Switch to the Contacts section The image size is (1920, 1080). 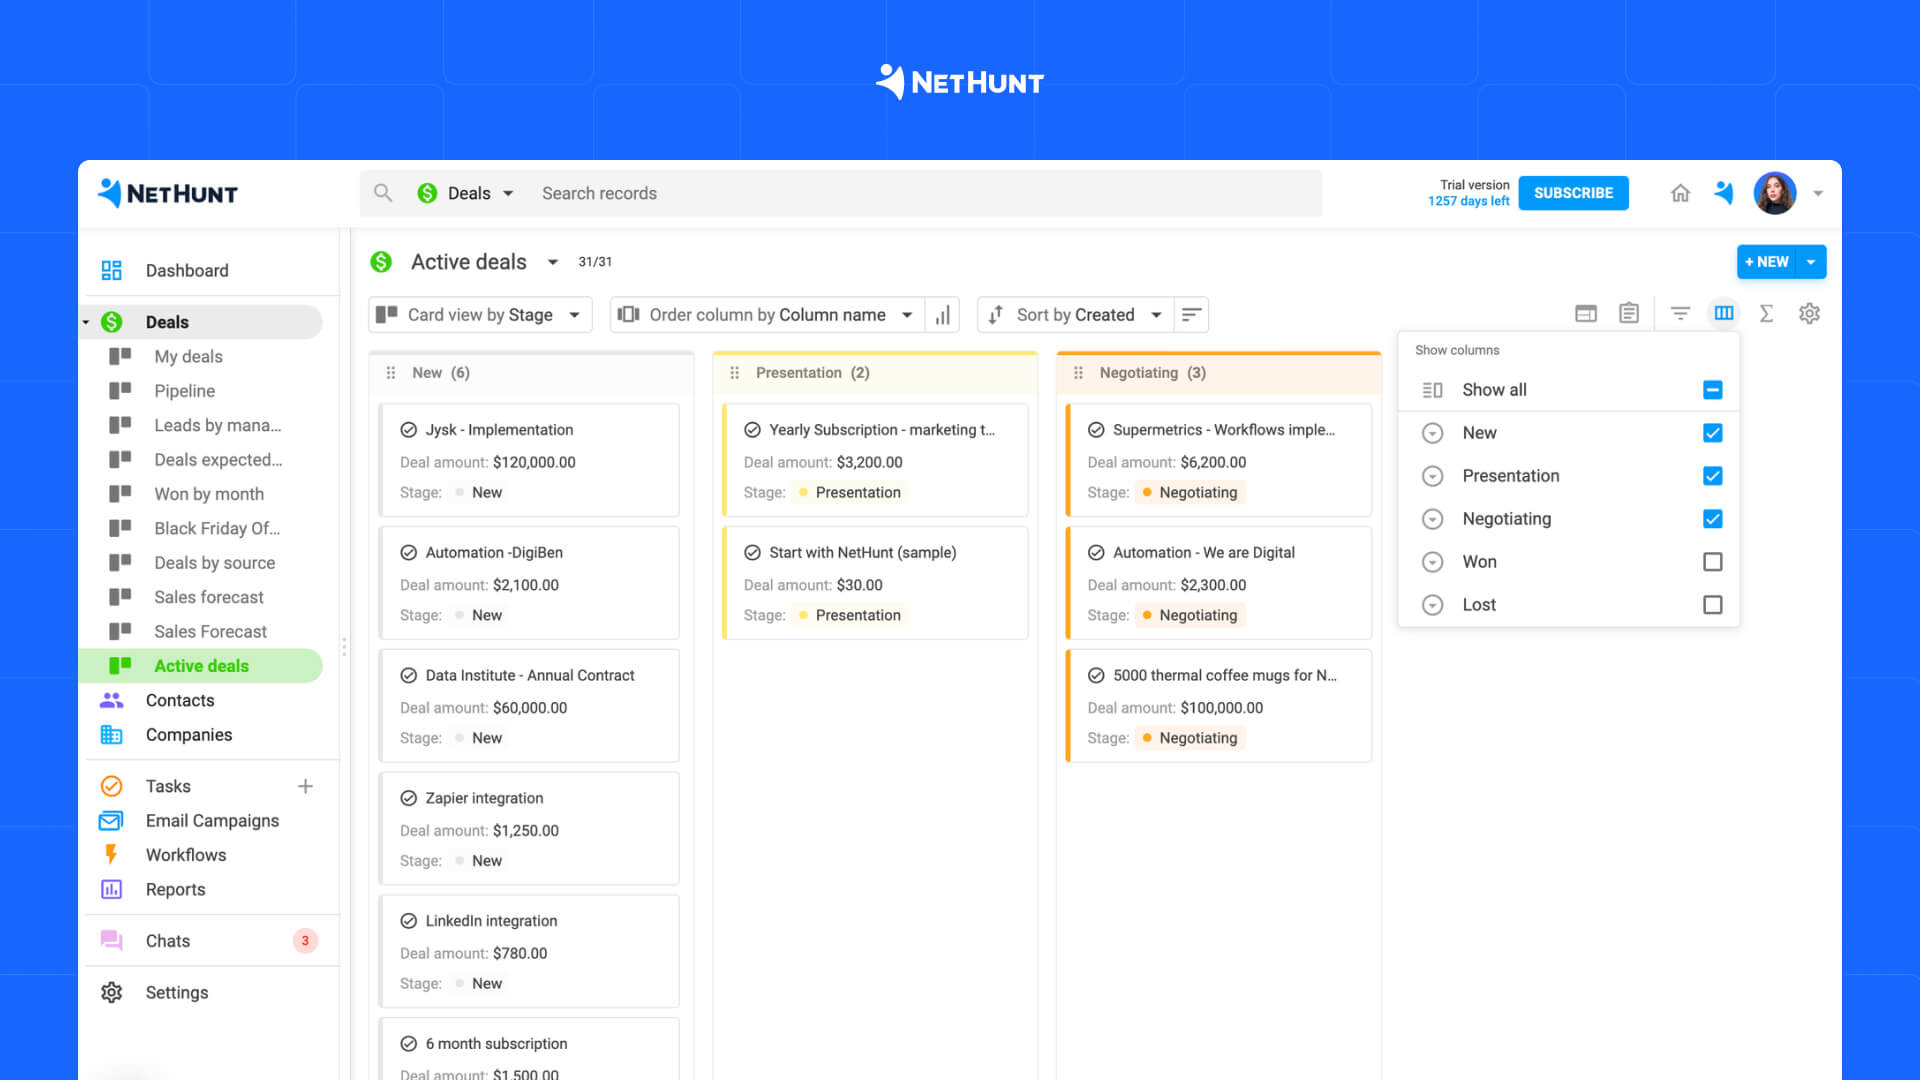click(x=180, y=700)
